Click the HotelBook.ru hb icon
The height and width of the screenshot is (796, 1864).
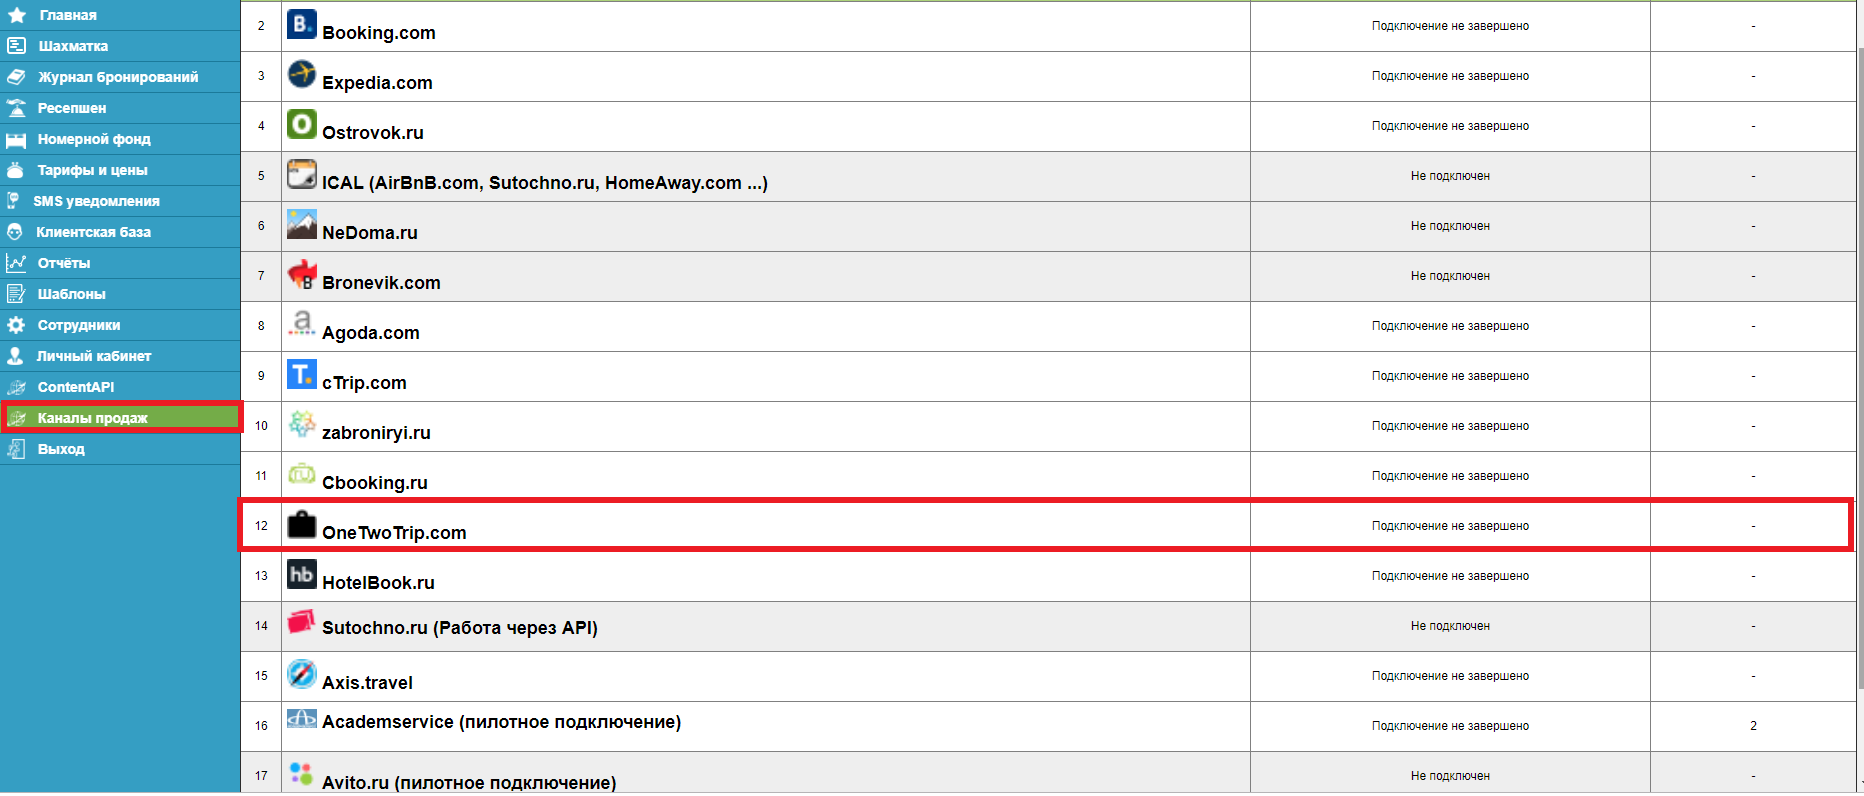click(x=301, y=574)
